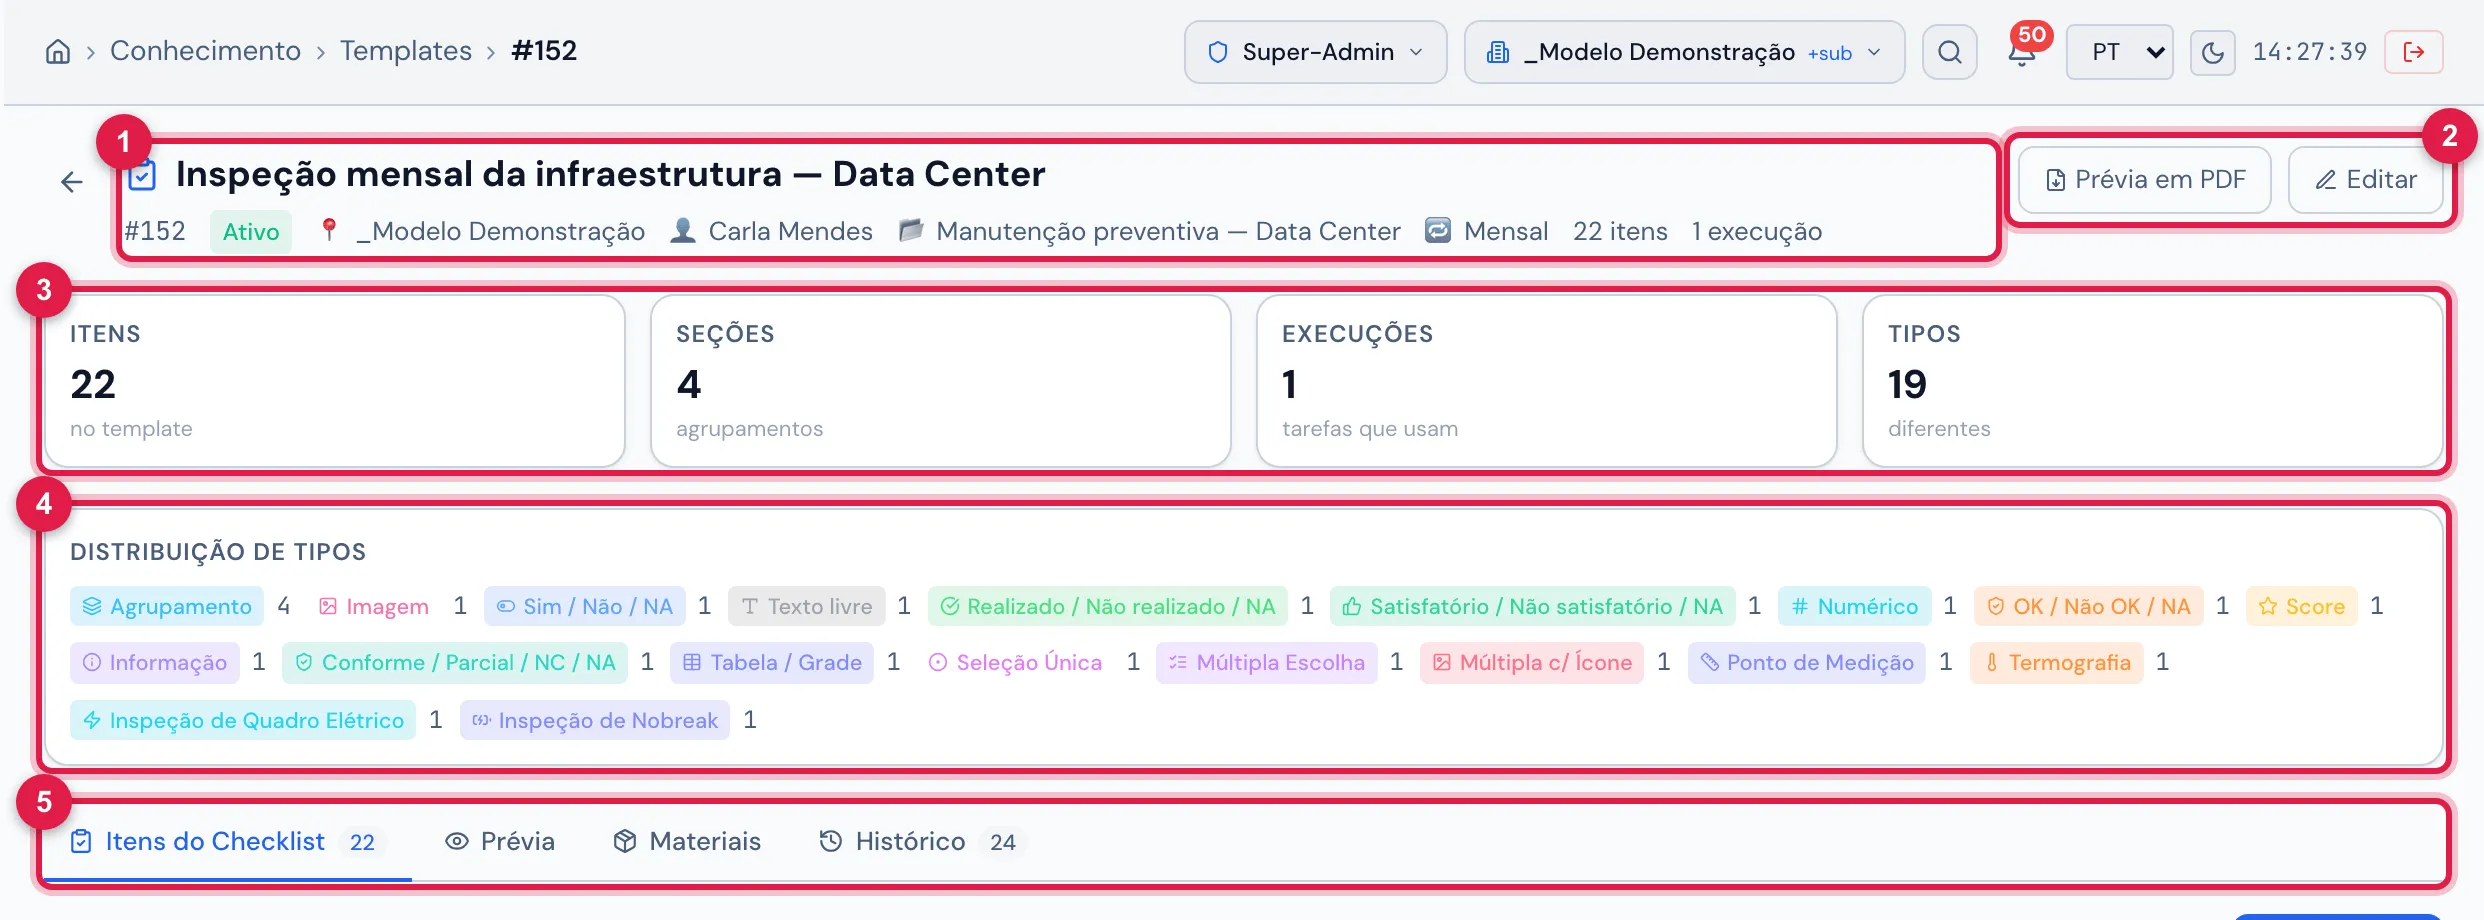The height and width of the screenshot is (920, 2484).
Task: Click the back arrow beside the template title
Action: 72,182
